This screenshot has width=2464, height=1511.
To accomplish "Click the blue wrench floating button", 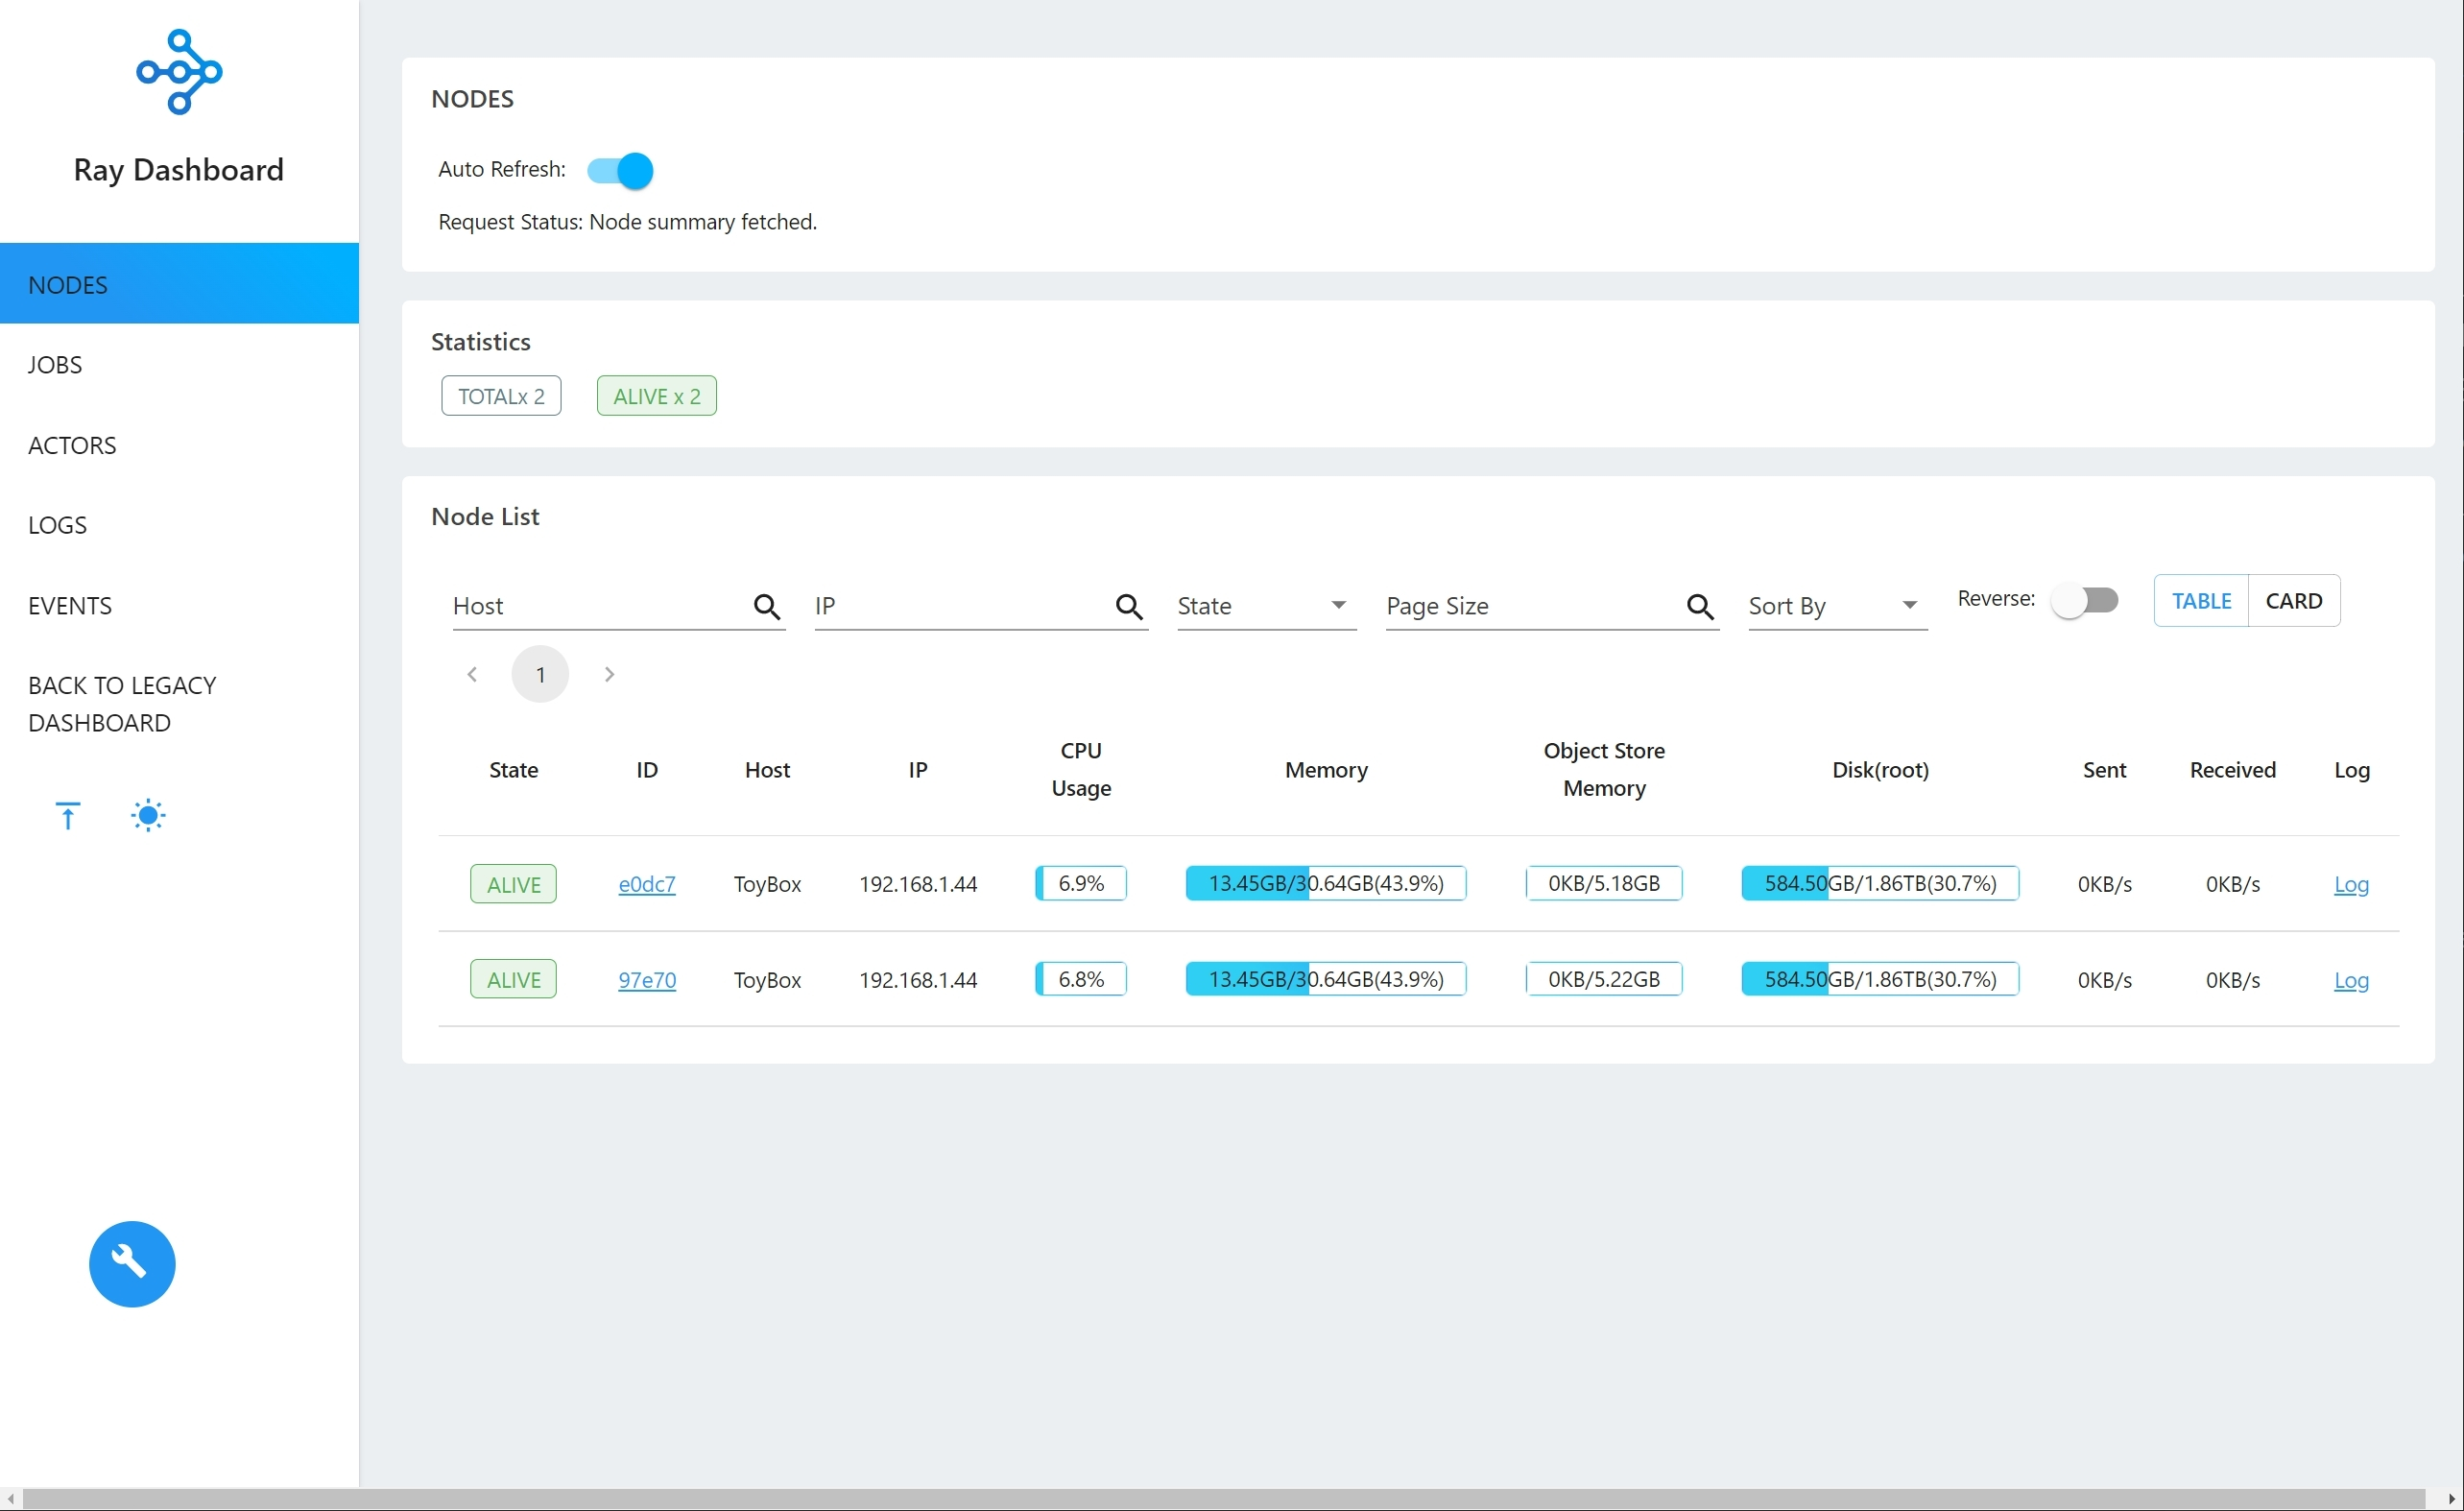I will 132,1264.
